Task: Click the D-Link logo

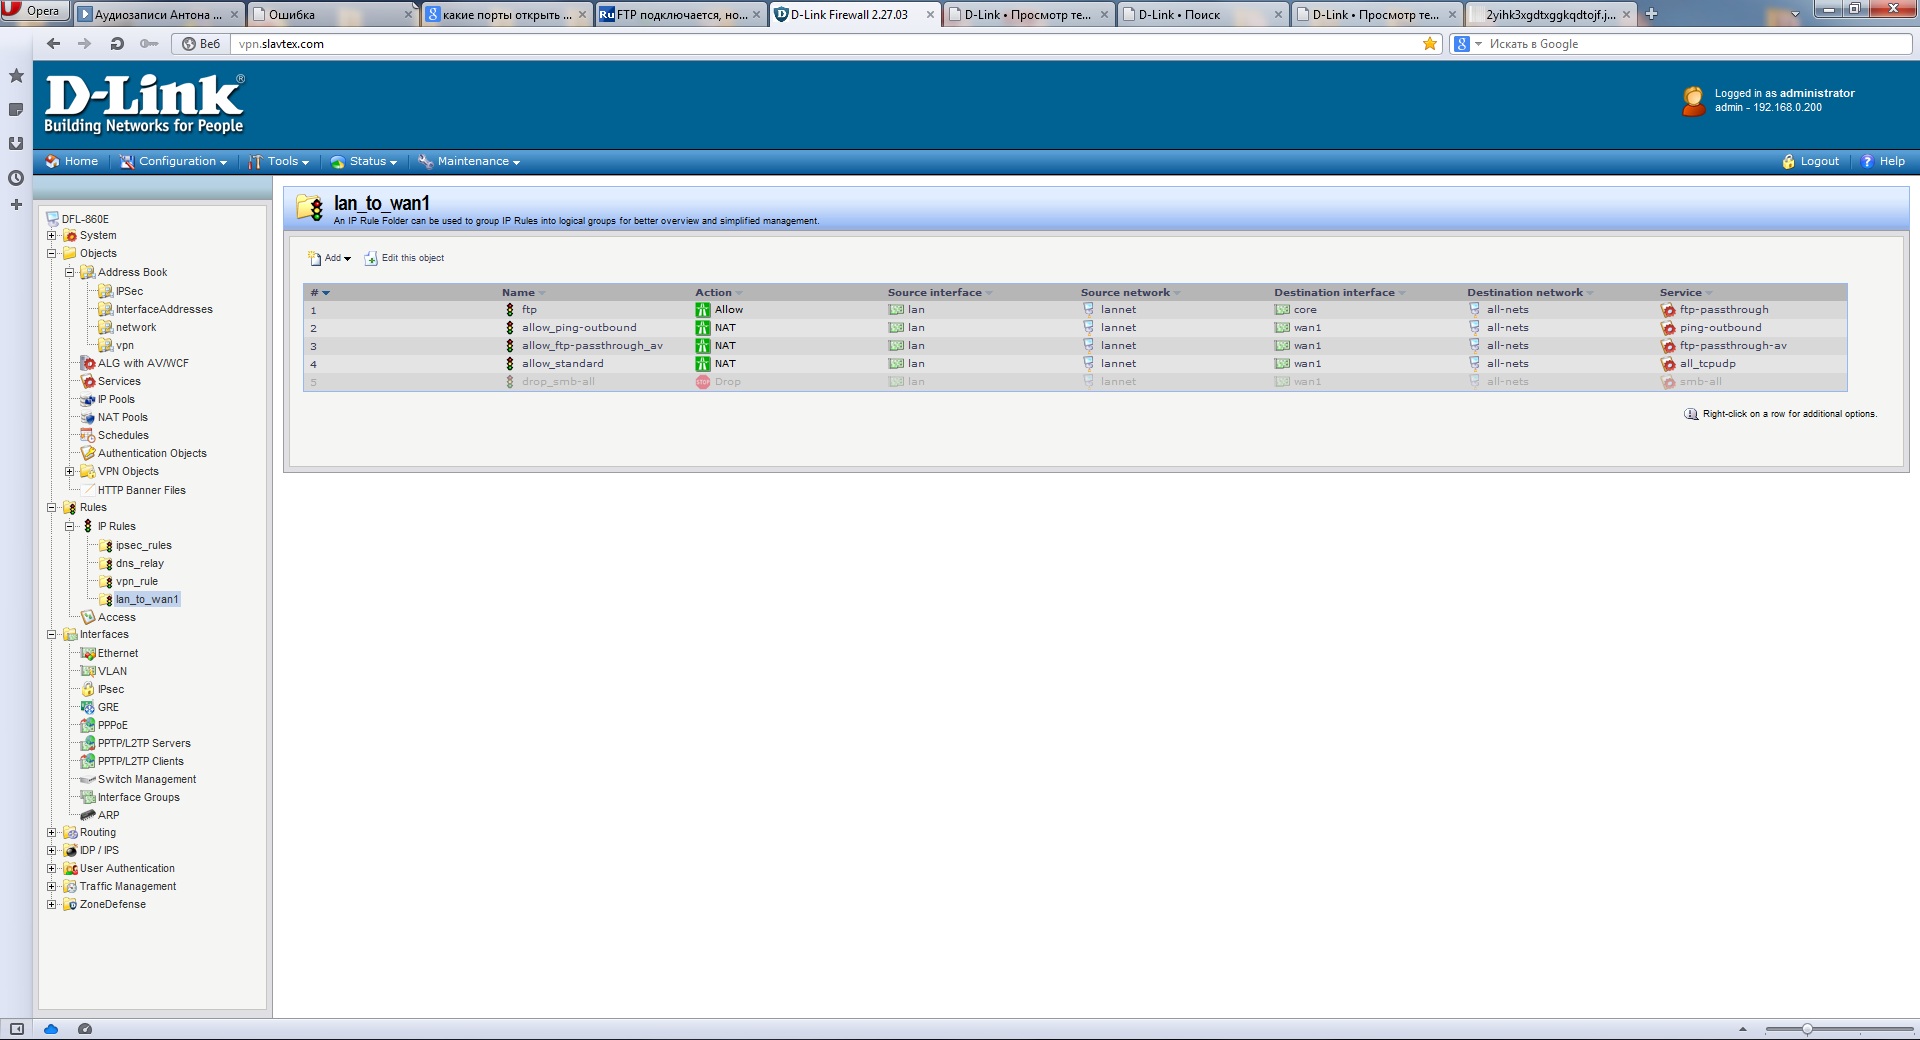Action: click(144, 104)
